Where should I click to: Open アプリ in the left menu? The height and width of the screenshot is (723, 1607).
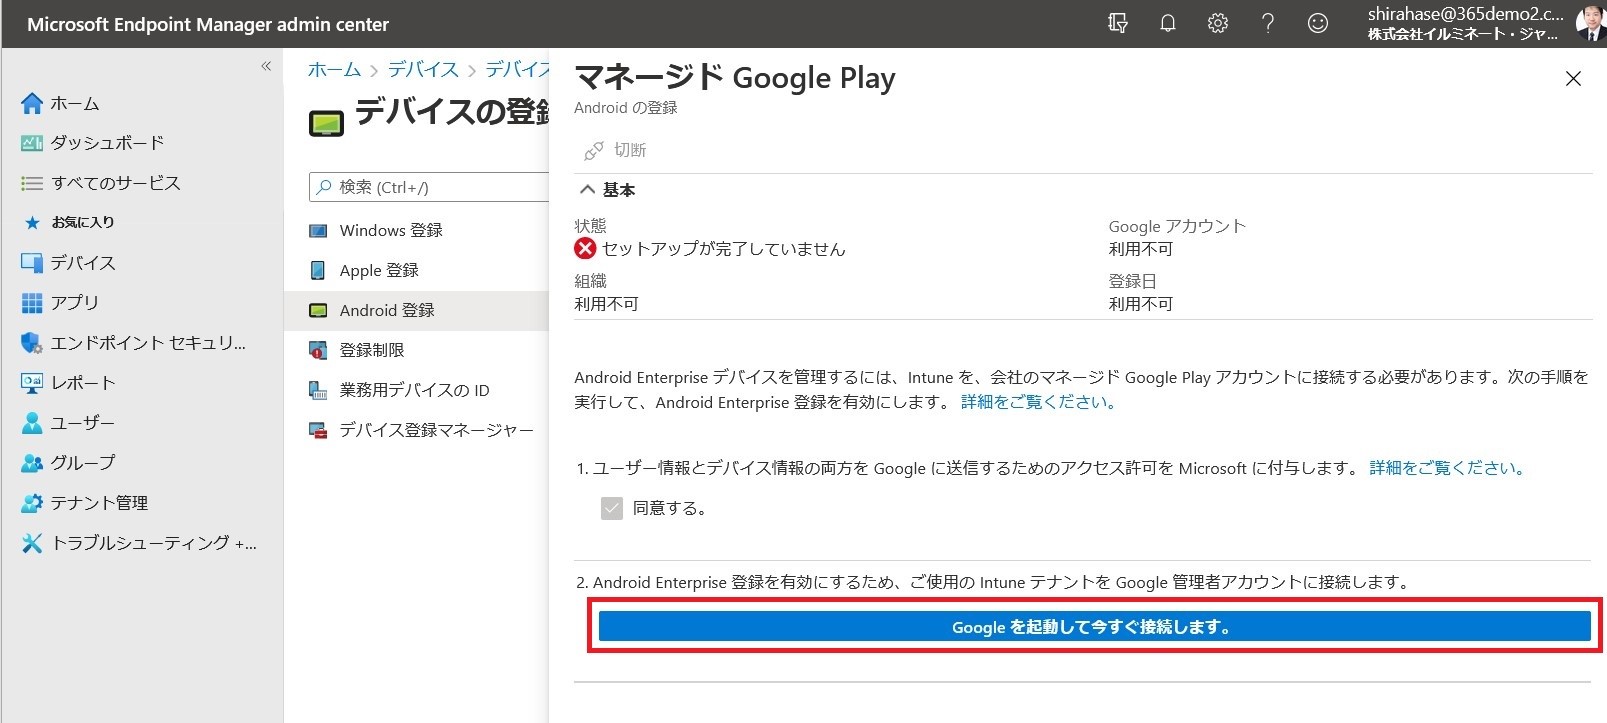click(x=75, y=303)
